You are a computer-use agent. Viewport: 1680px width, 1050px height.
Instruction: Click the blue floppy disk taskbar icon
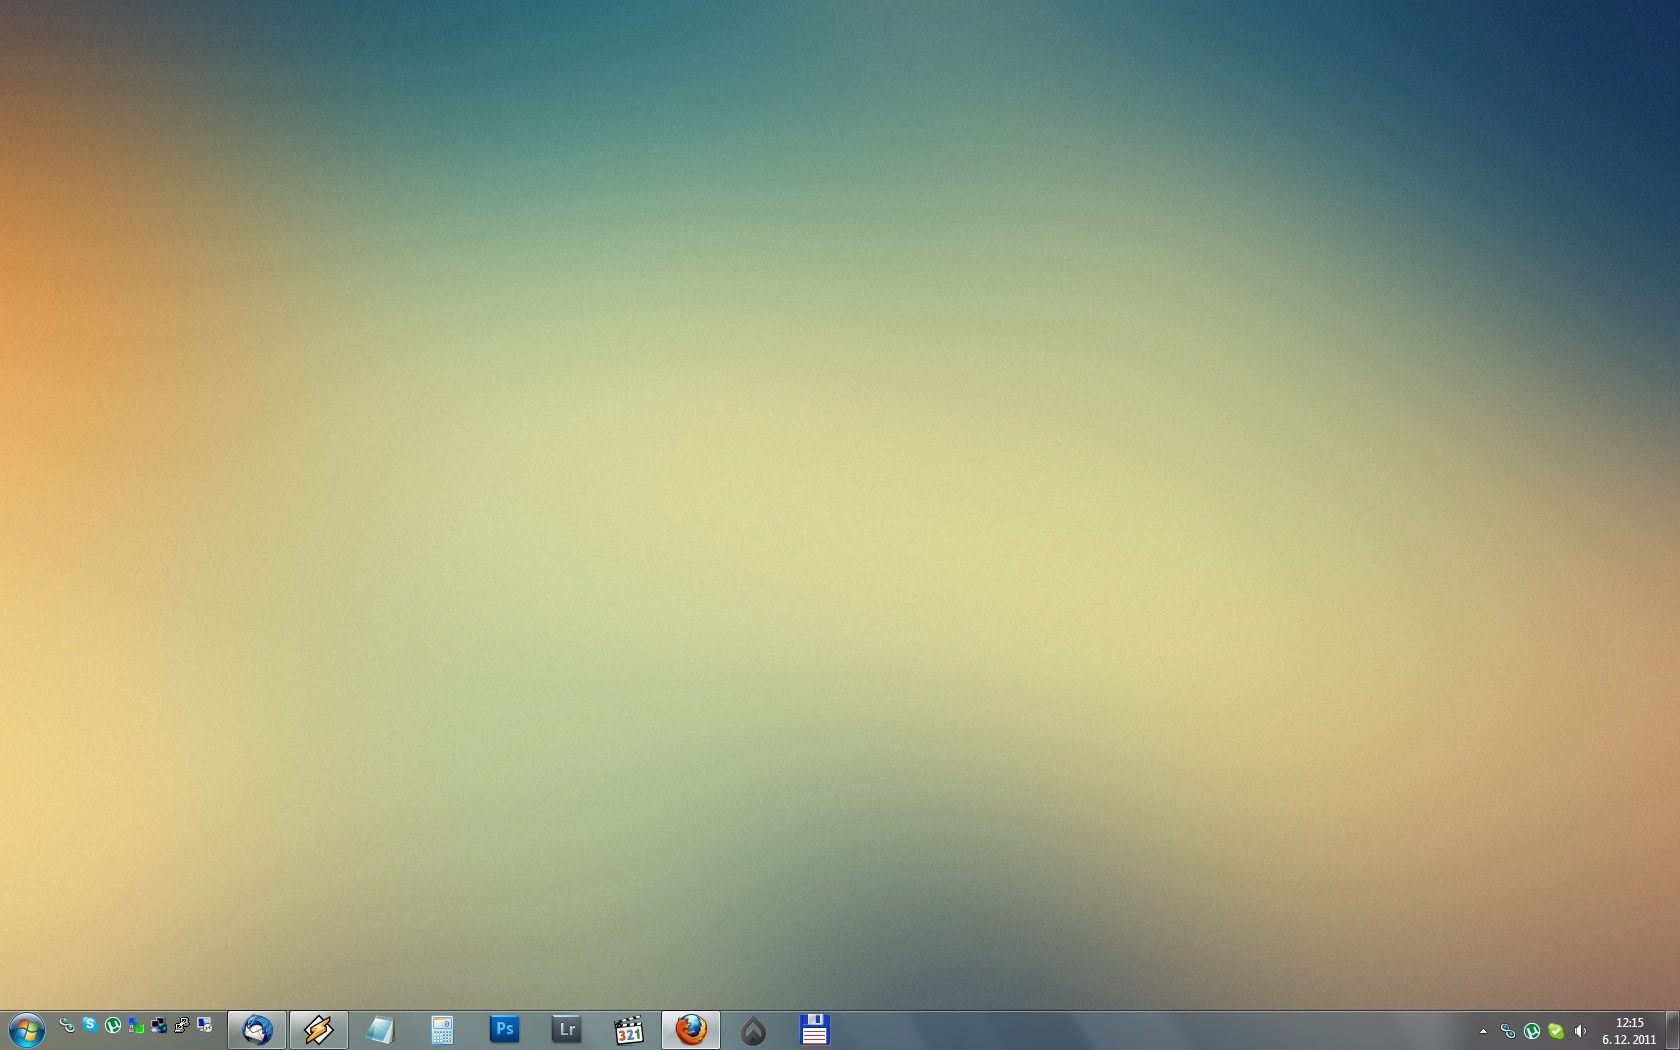click(x=815, y=1030)
